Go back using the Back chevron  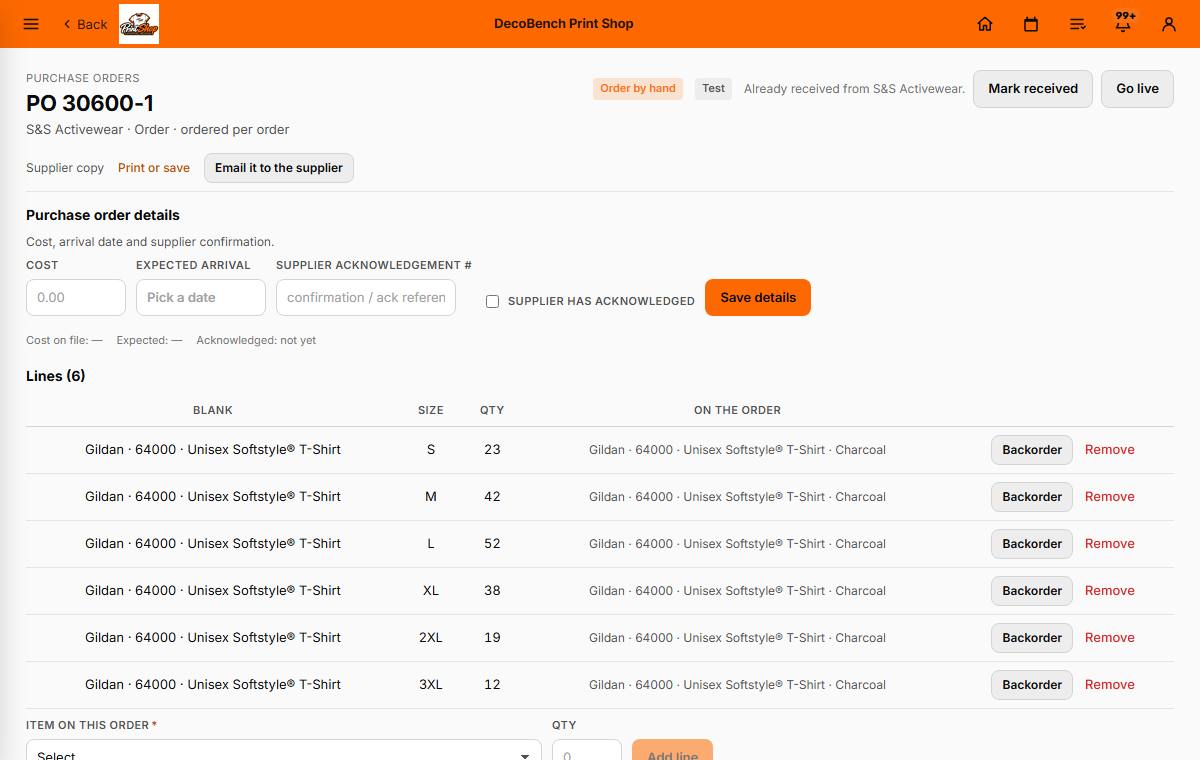pyautogui.click(x=85, y=24)
